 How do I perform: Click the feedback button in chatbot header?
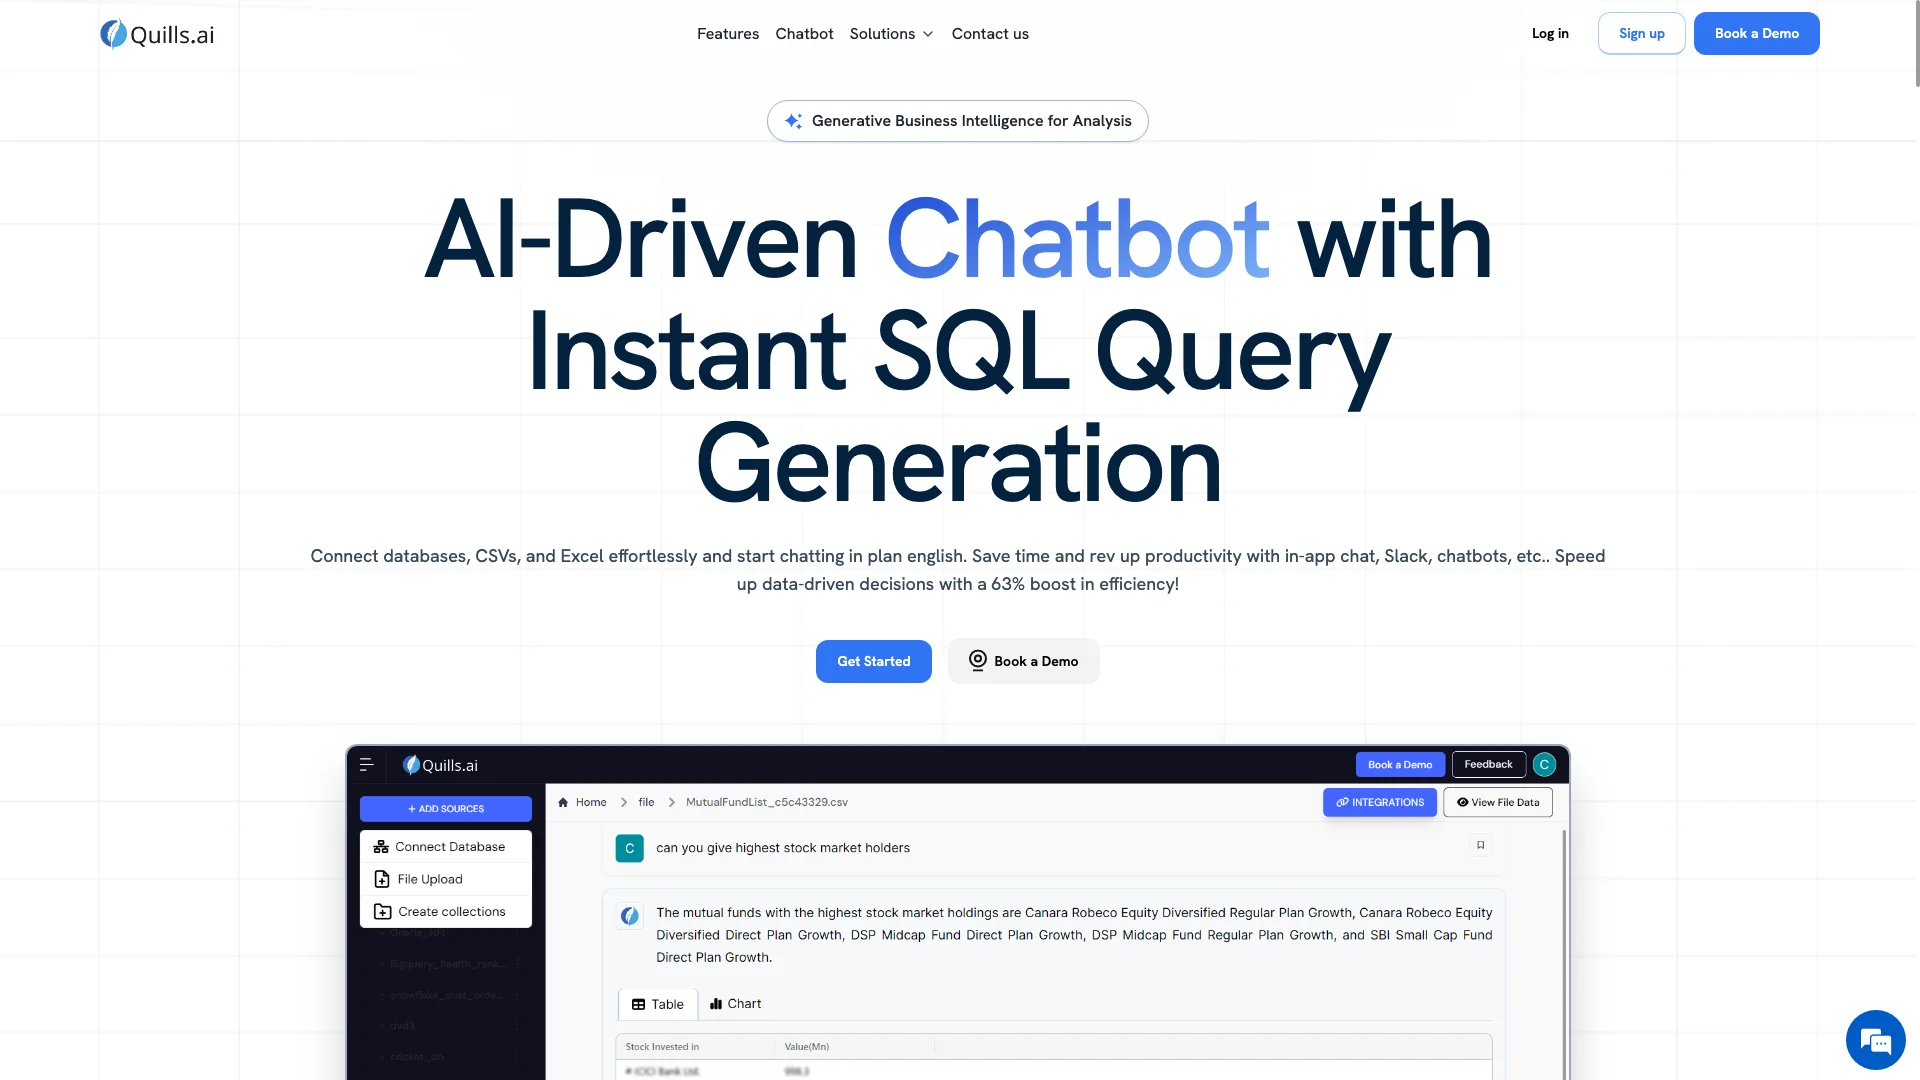(1487, 764)
